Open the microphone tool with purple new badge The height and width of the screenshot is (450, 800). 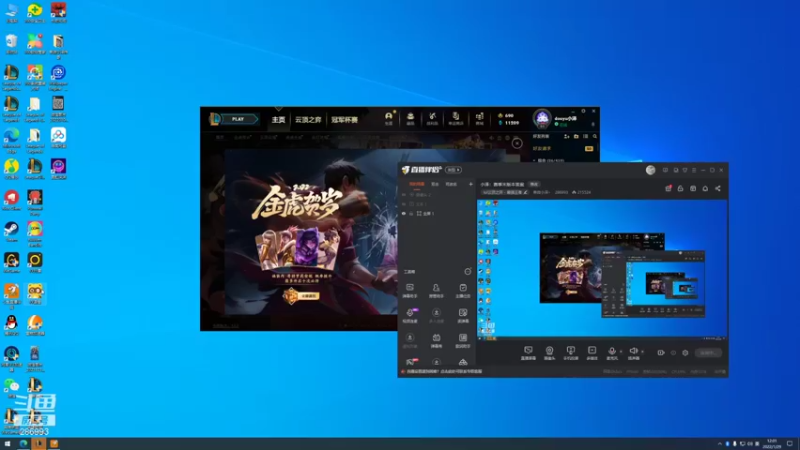410,315
